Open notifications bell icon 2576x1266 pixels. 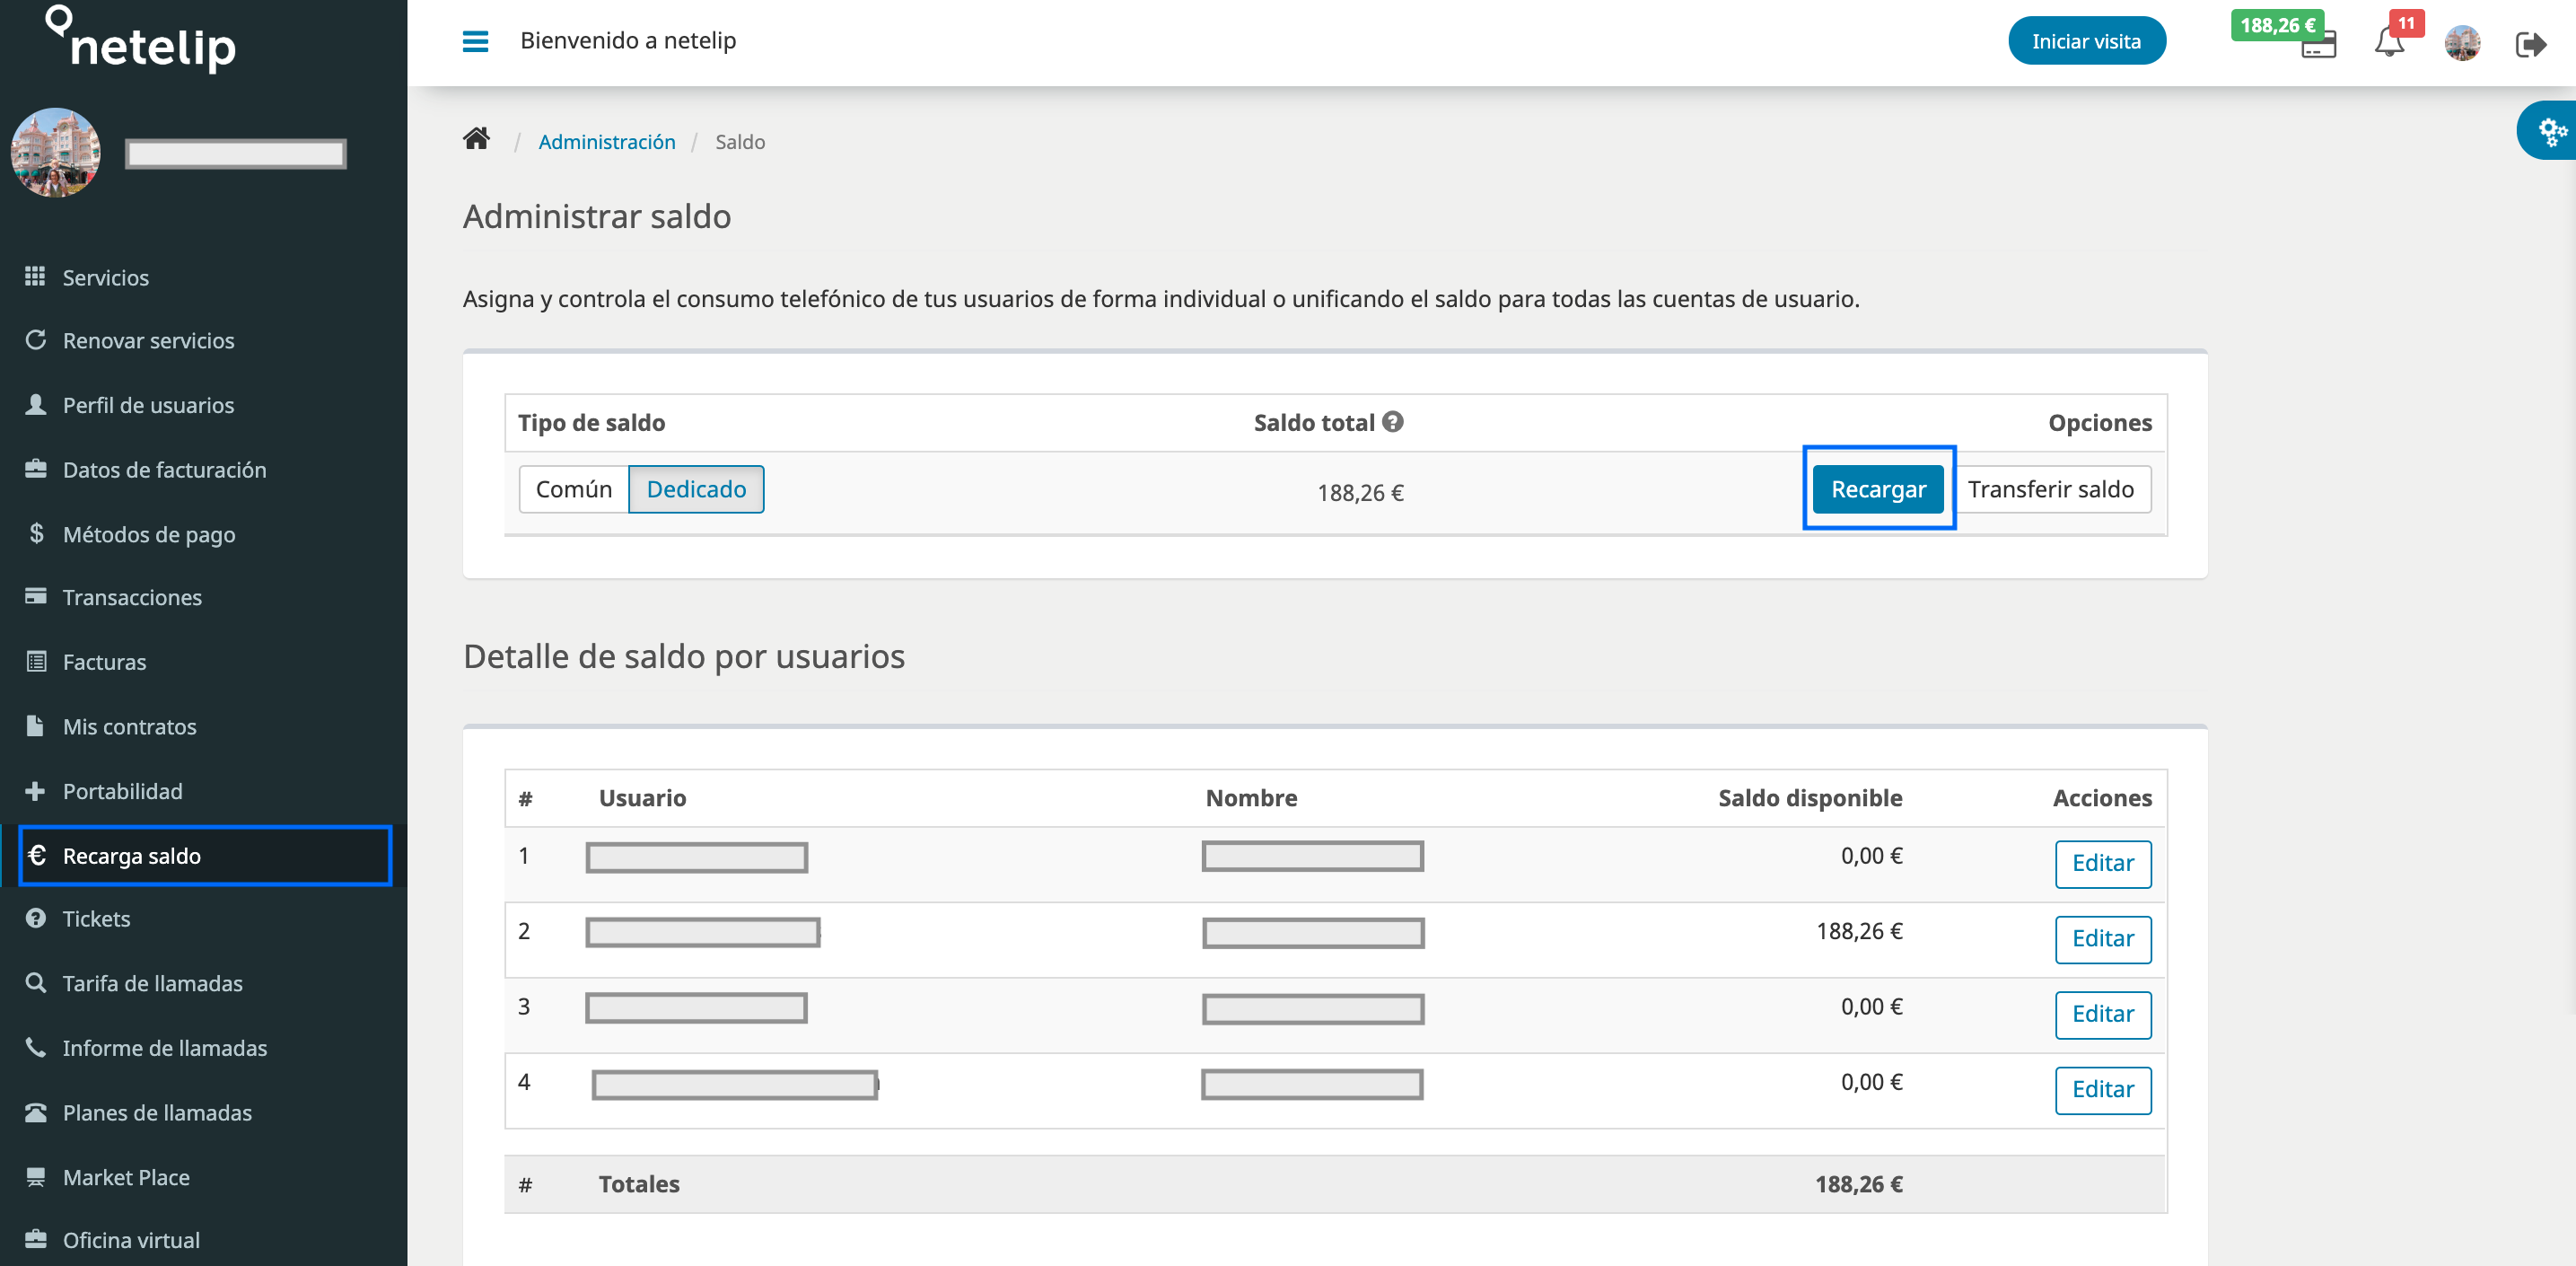[2389, 43]
